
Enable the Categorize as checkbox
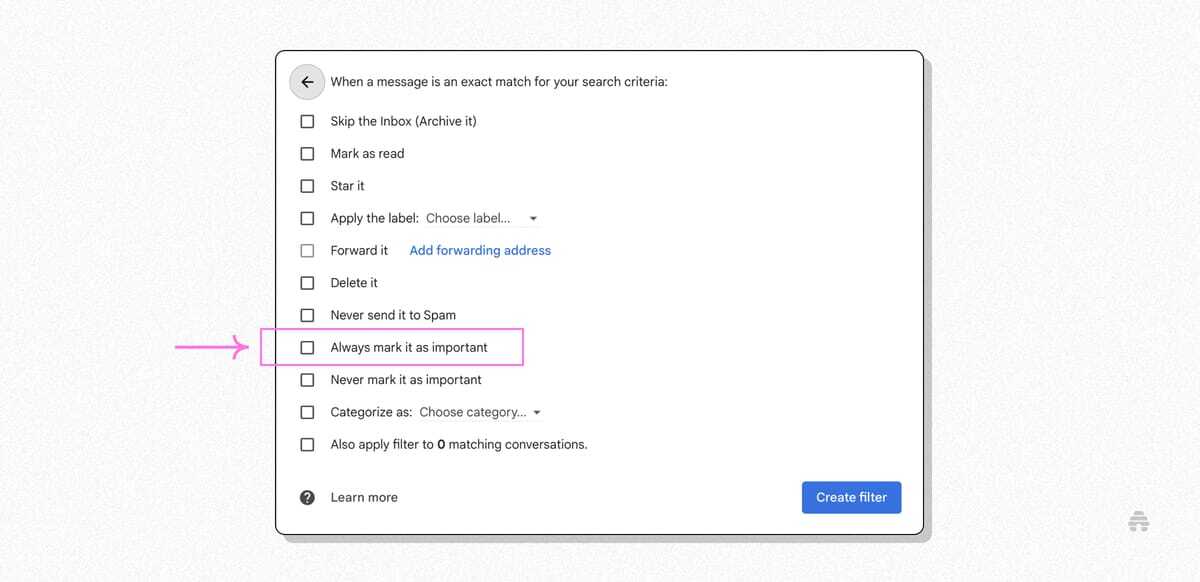tap(307, 412)
